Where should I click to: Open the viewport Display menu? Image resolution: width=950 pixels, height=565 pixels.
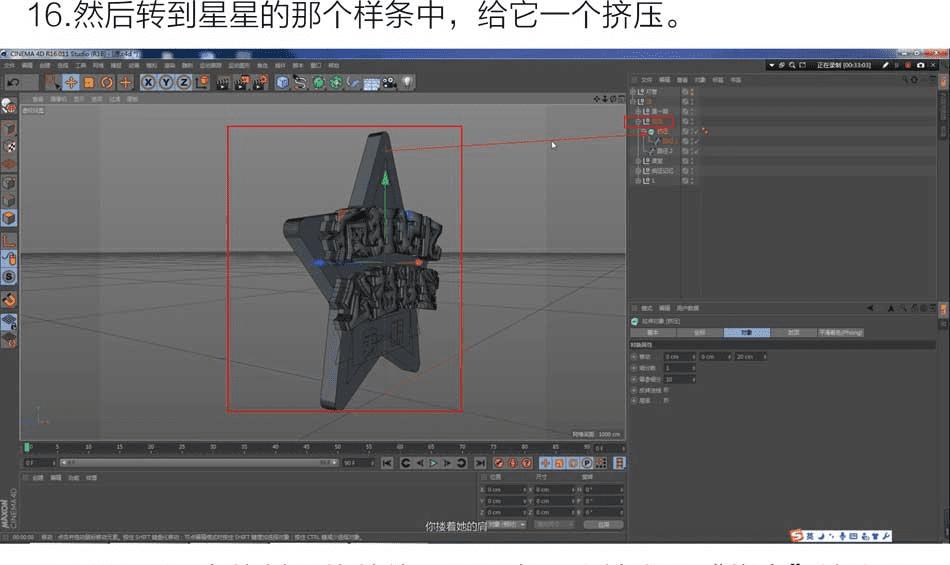[x=79, y=99]
